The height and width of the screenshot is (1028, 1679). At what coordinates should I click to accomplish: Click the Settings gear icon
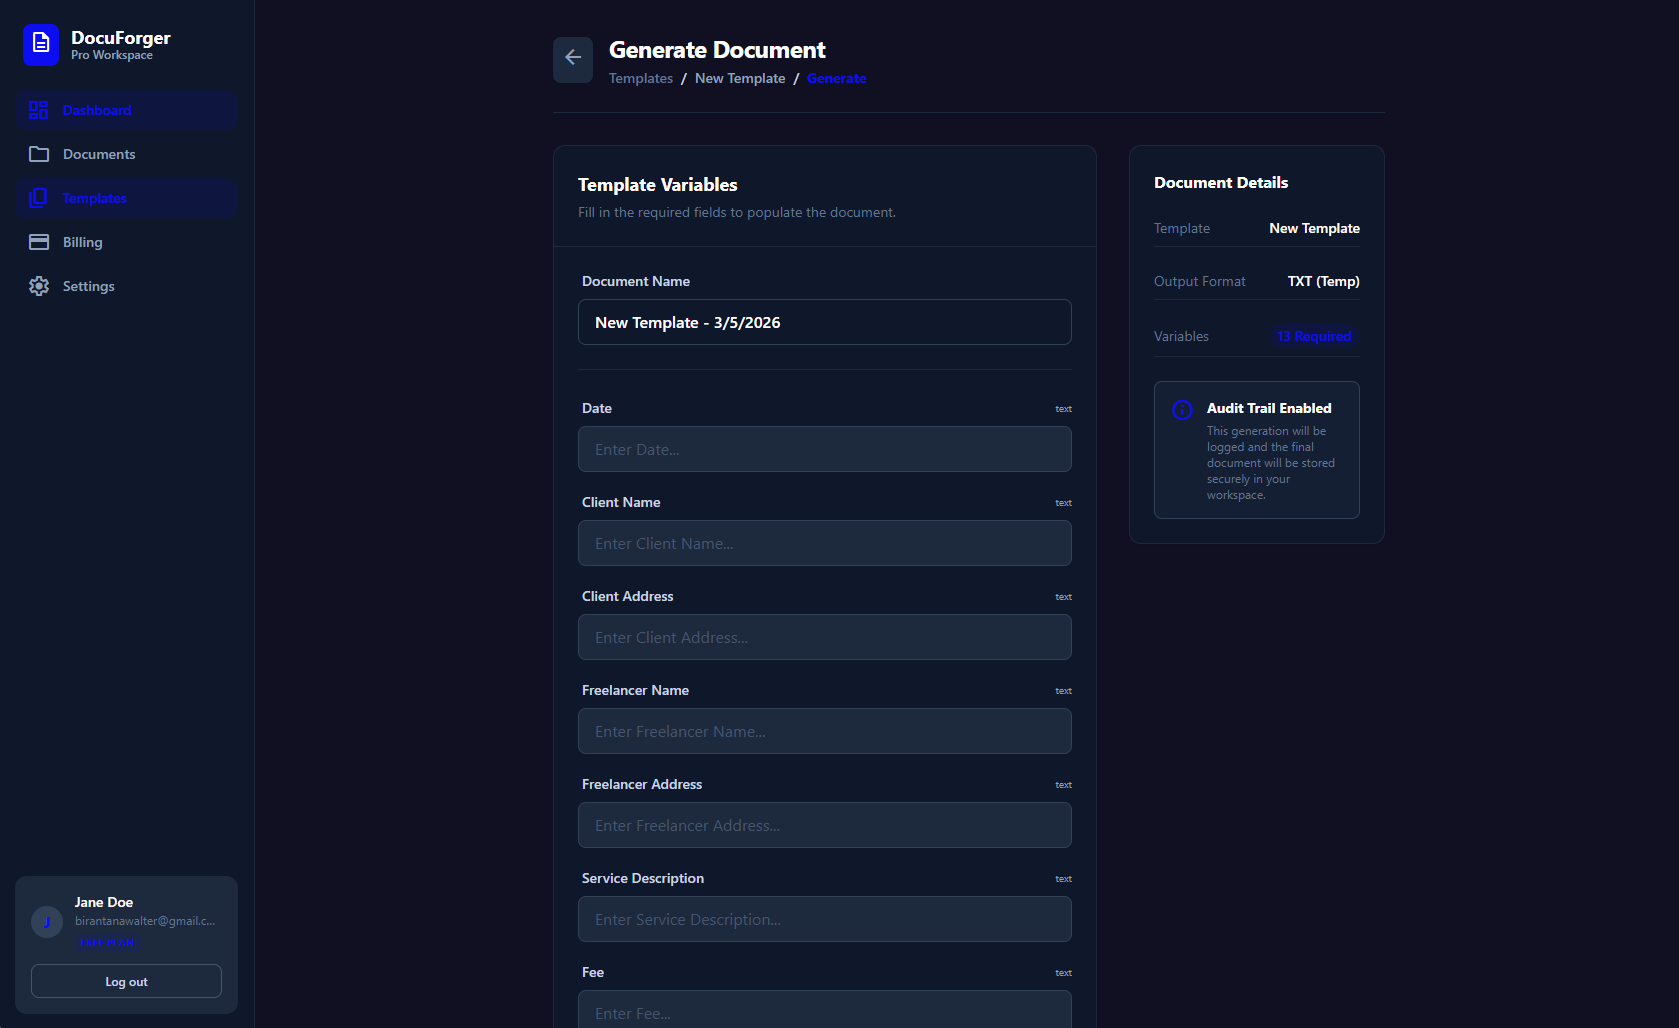click(x=39, y=286)
